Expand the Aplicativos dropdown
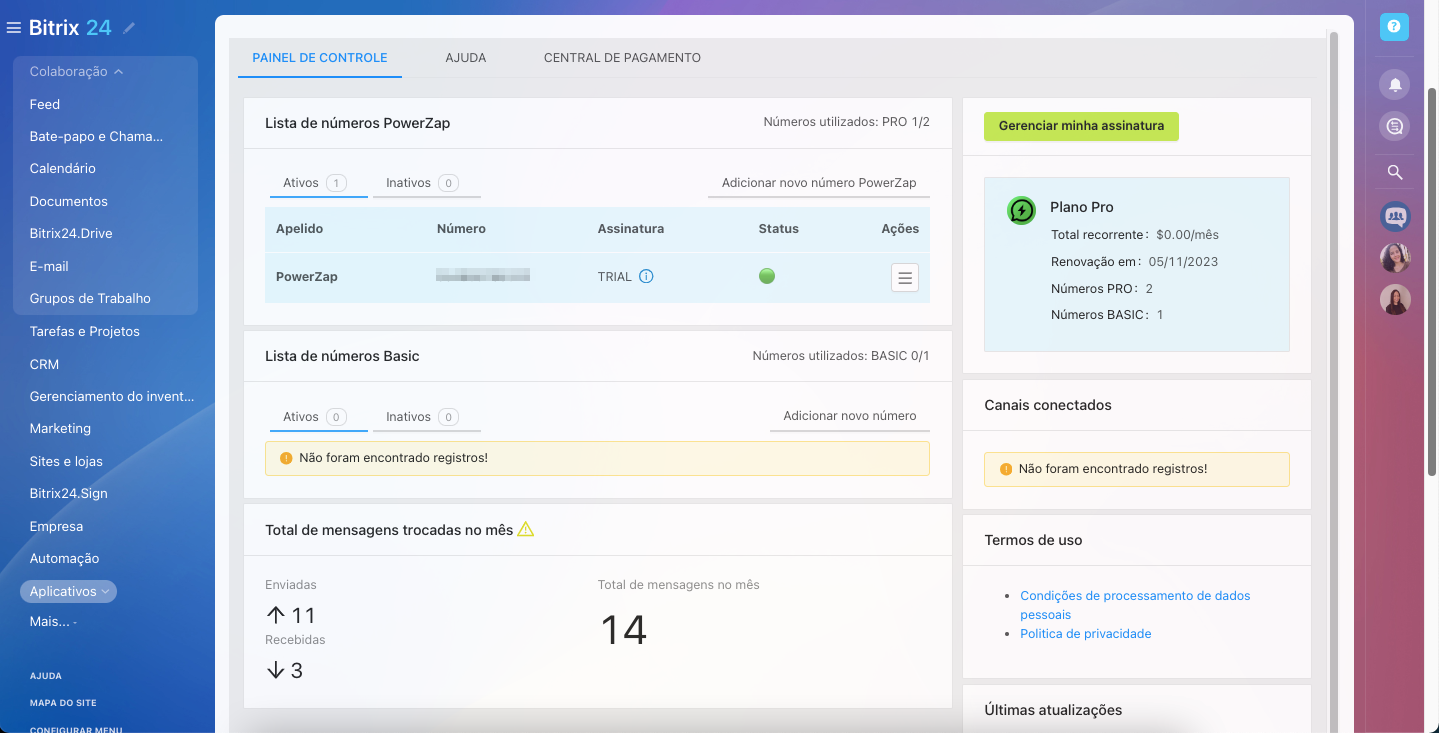The height and width of the screenshot is (733, 1439). [x=68, y=592]
